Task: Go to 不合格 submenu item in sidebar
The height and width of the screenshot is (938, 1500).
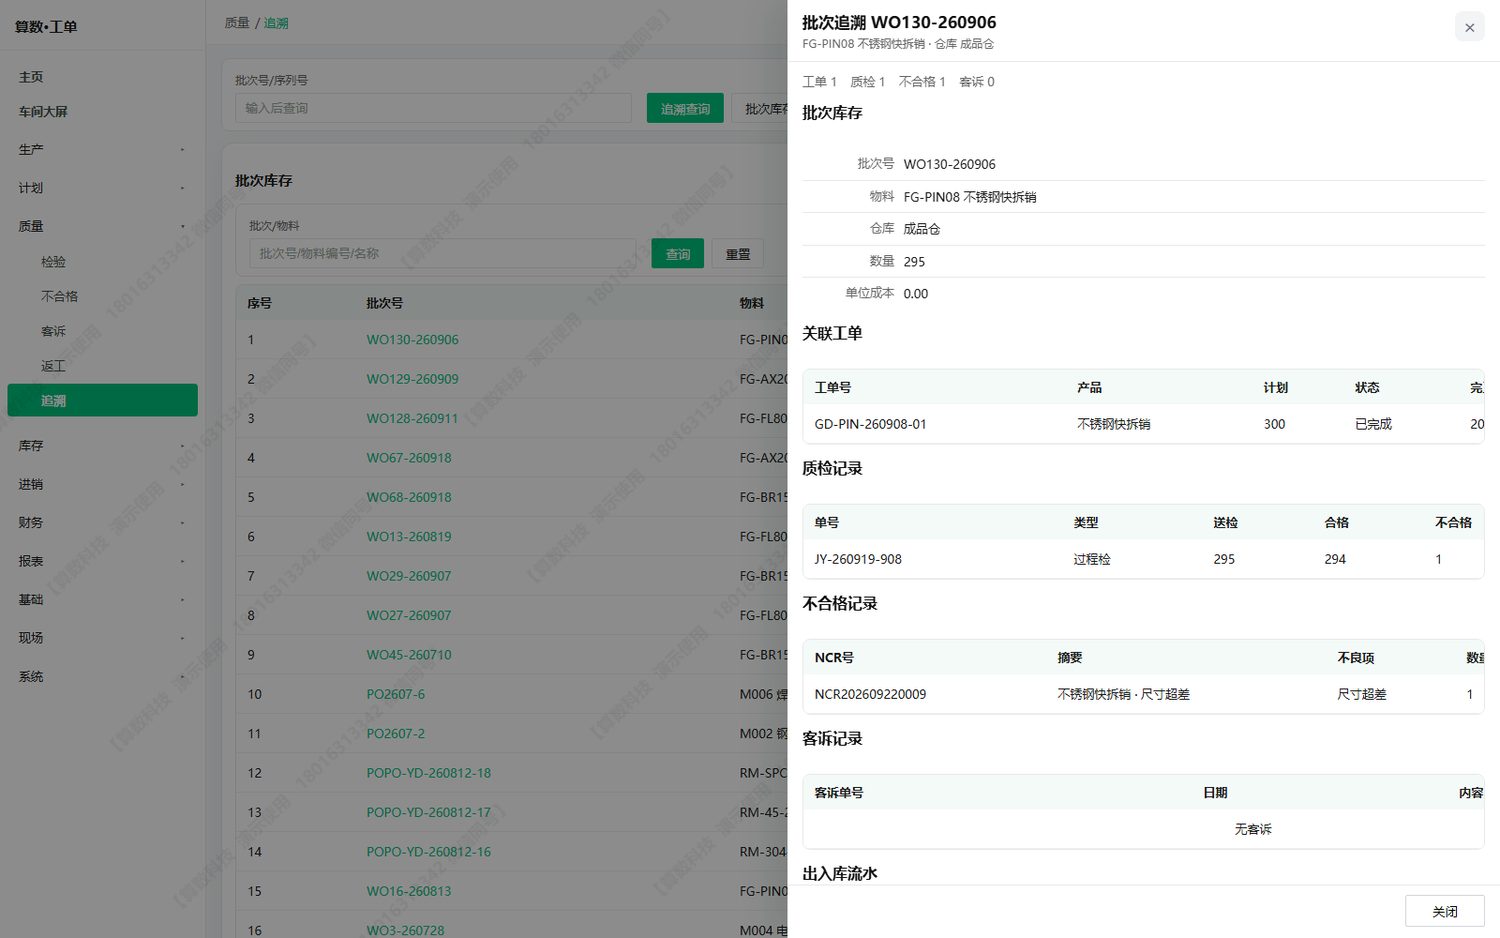Action: (x=102, y=297)
